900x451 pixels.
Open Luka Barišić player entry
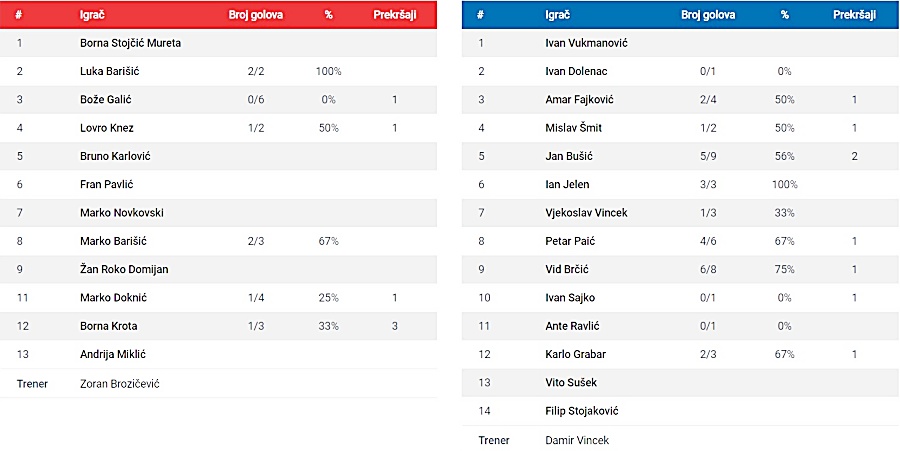pos(109,71)
